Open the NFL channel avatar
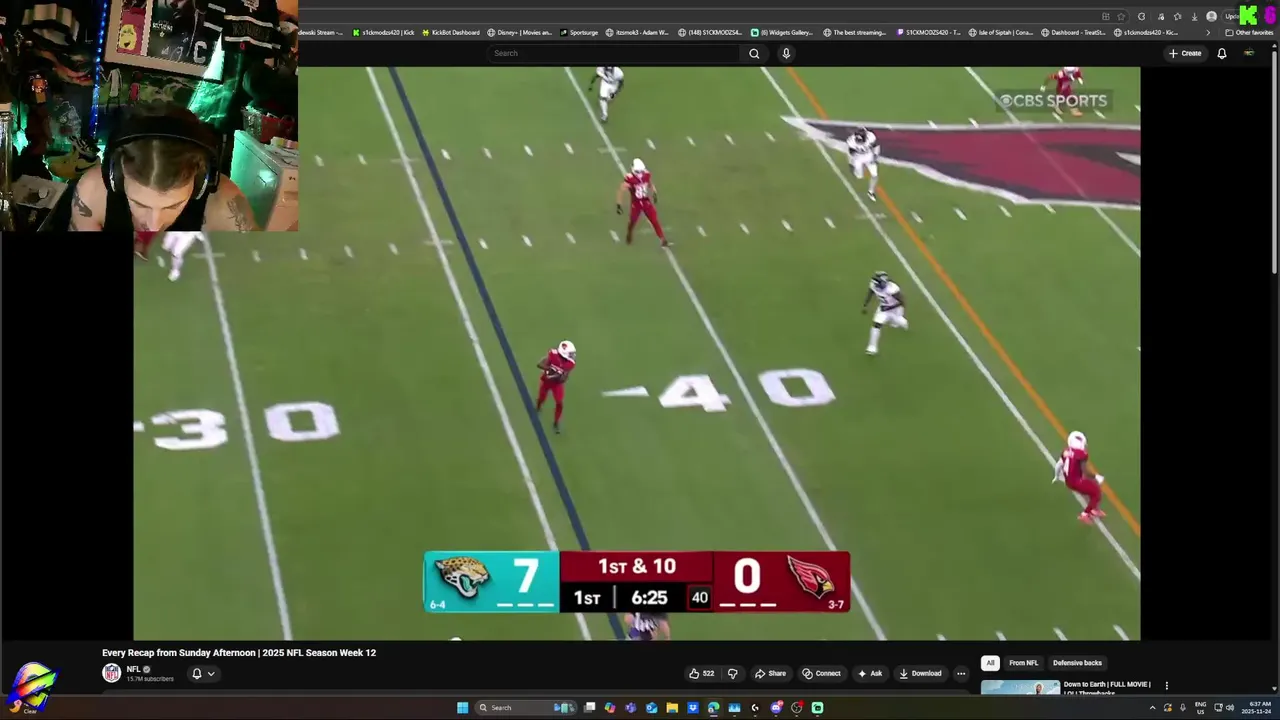This screenshot has width=1280, height=720. [112, 673]
